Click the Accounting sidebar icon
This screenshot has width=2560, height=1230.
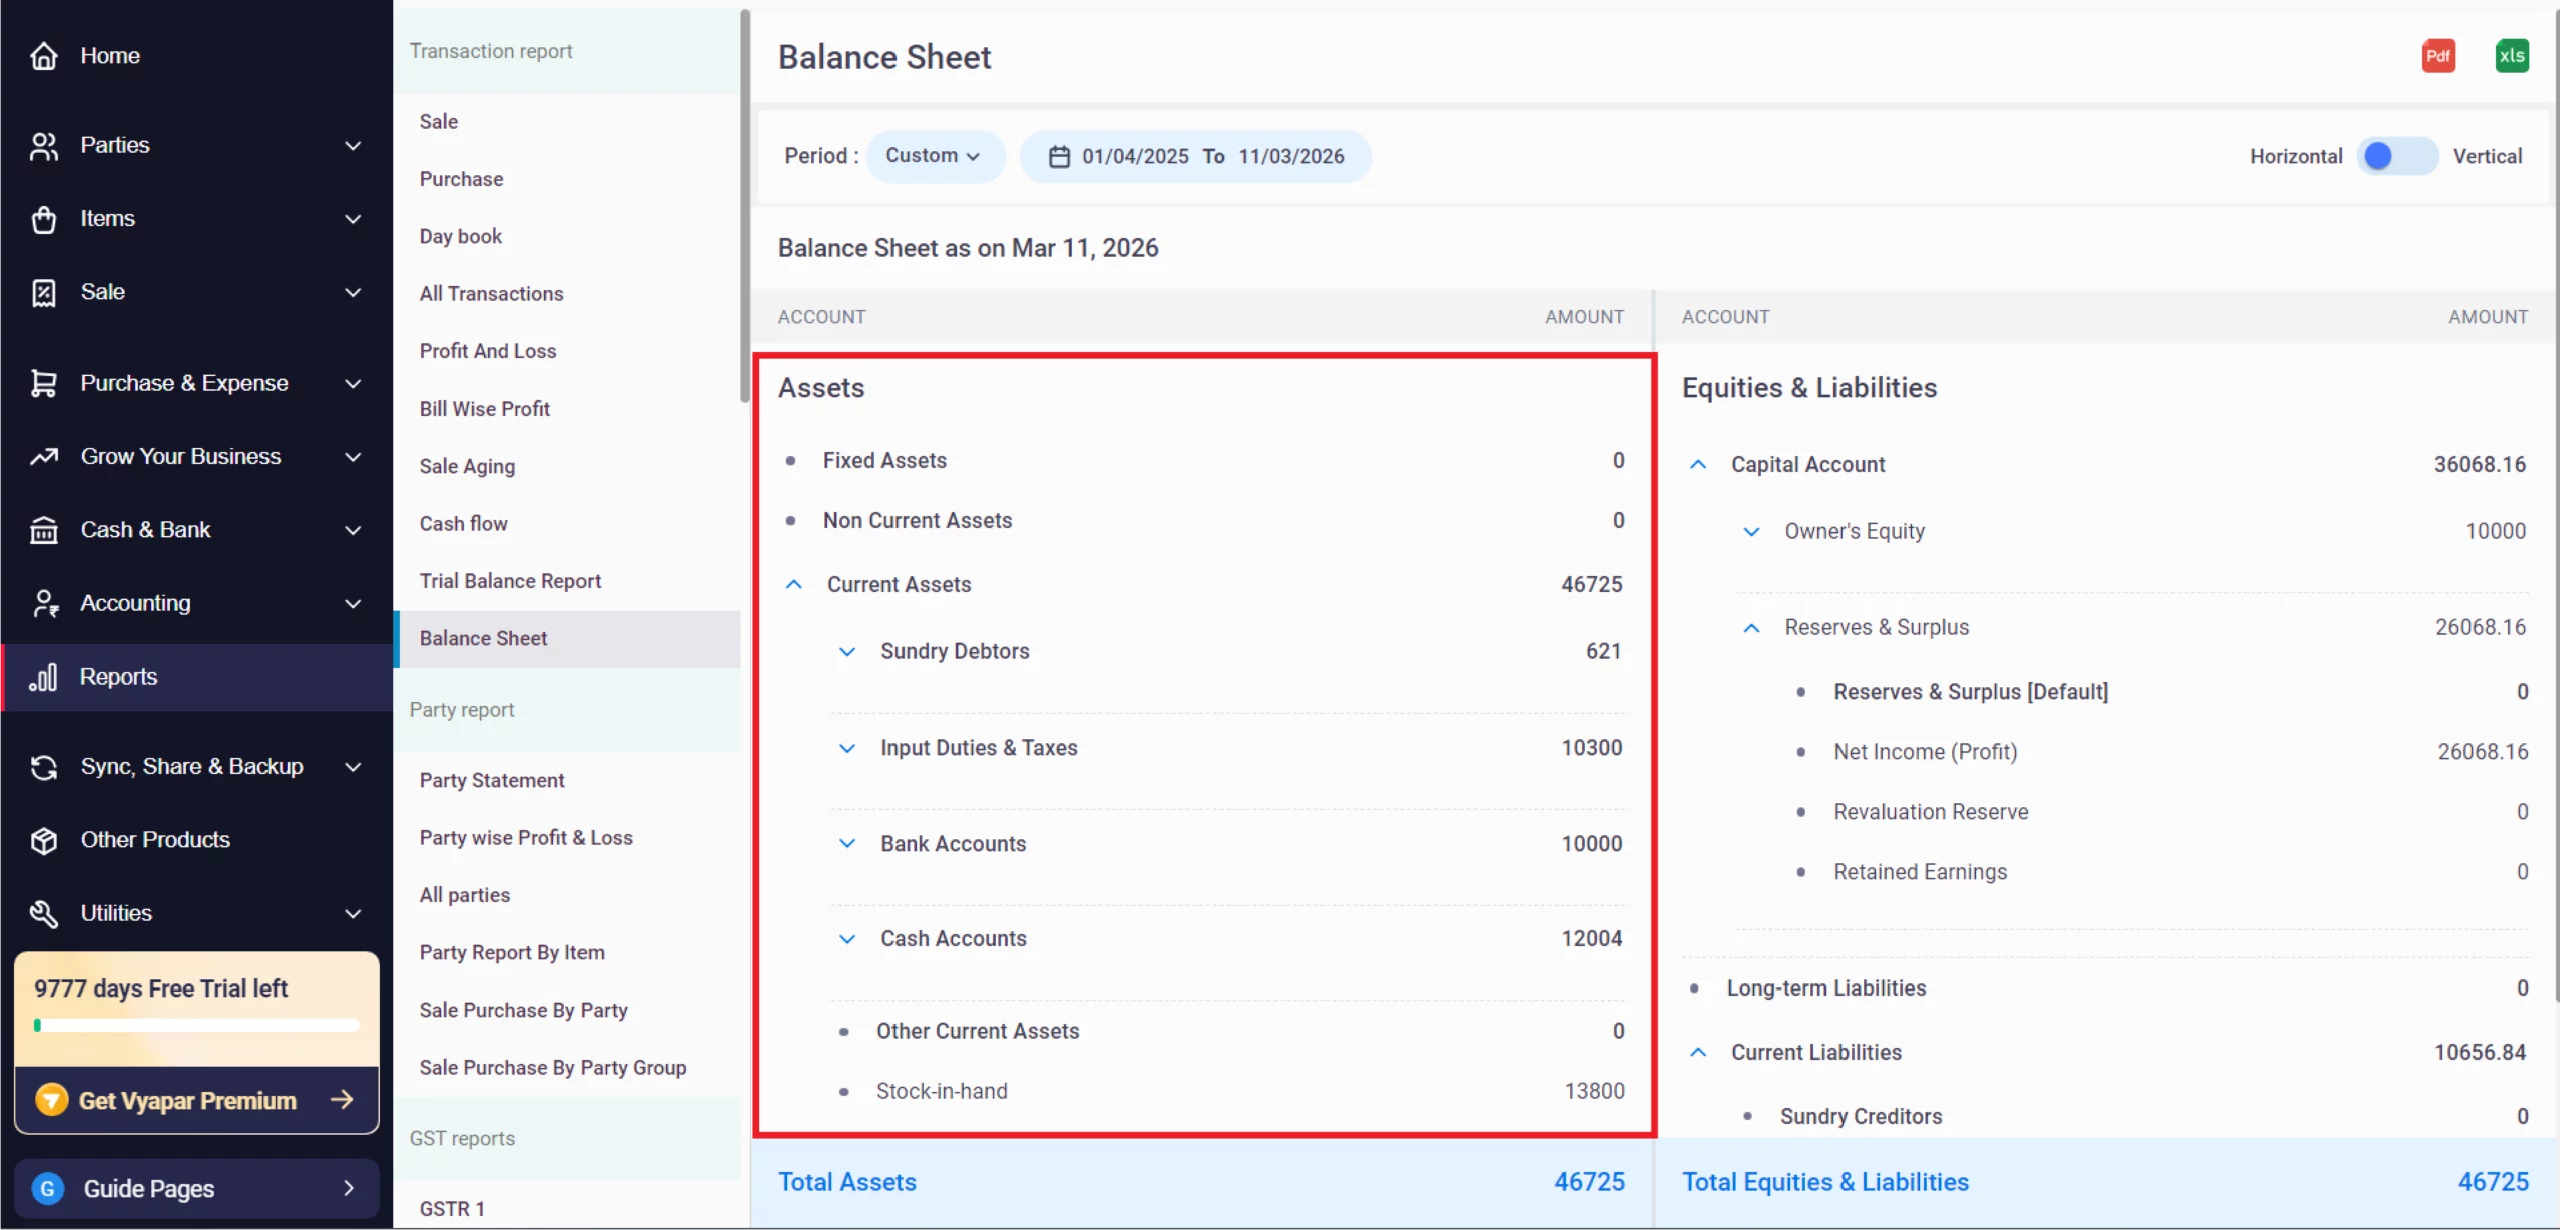click(44, 602)
